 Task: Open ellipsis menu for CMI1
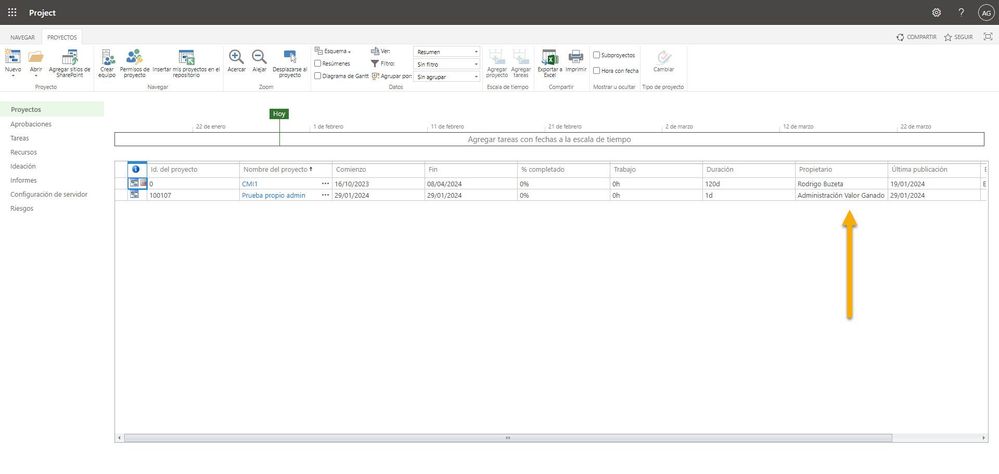[x=326, y=183]
